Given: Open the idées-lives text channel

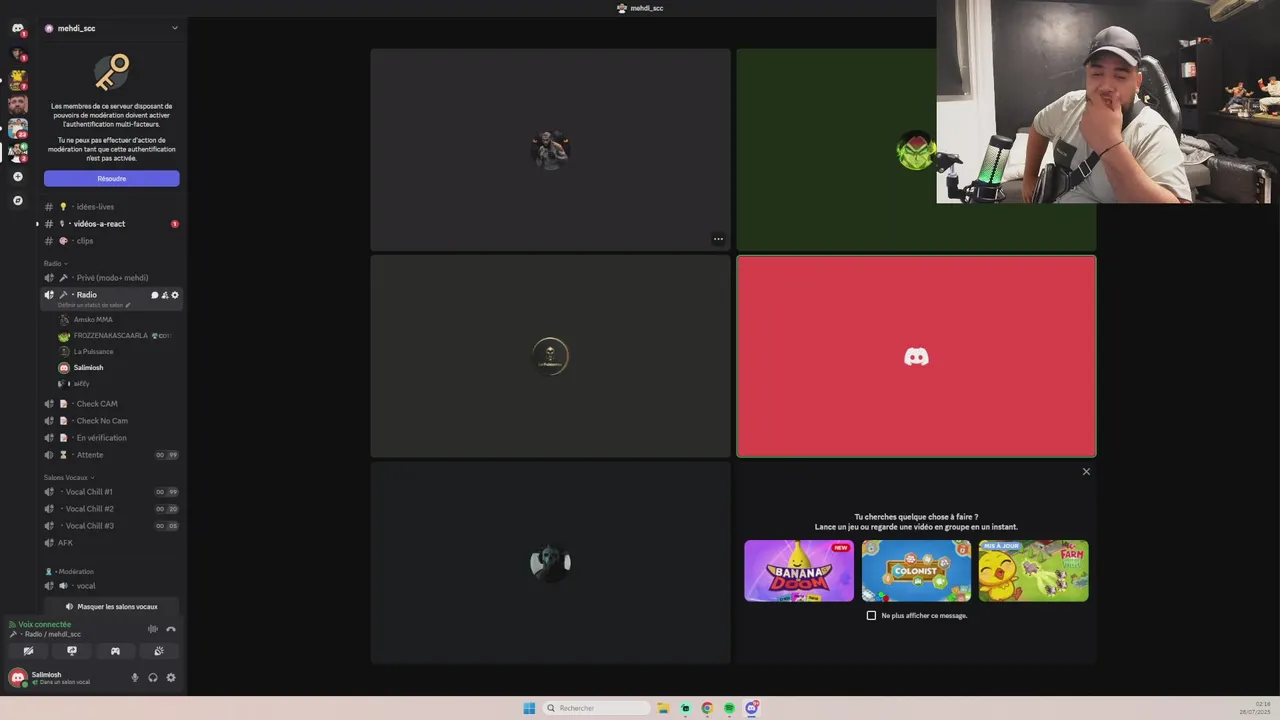Looking at the screenshot, I should pos(111,207).
